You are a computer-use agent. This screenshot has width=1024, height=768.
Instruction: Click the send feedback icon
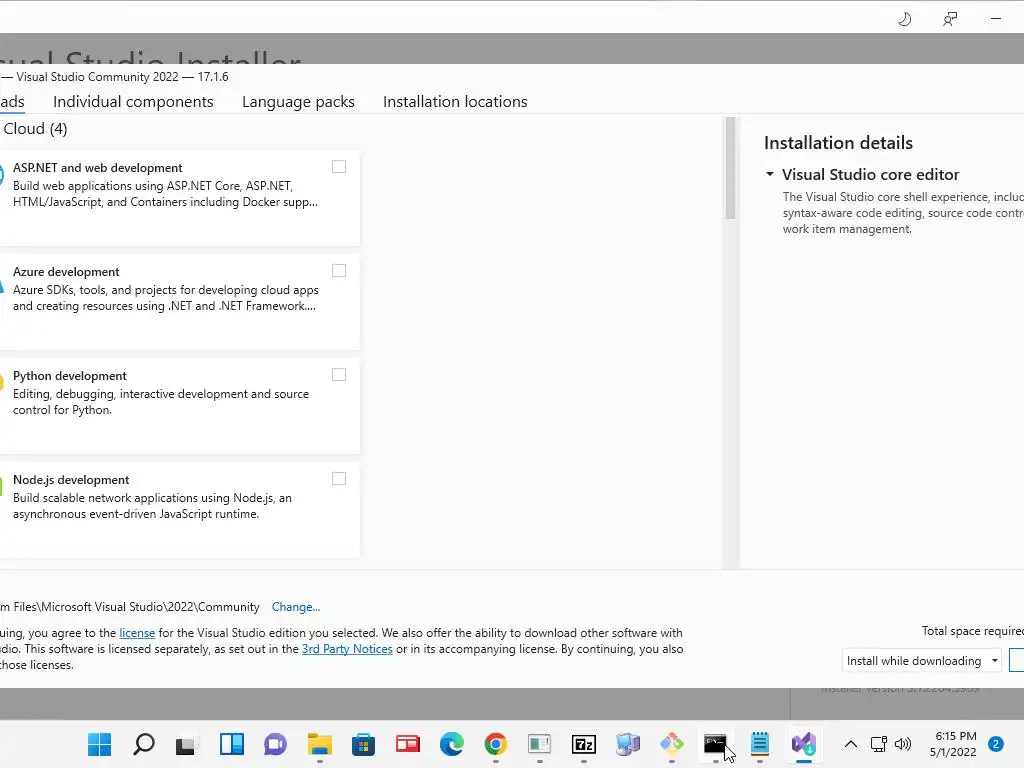coord(950,19)
